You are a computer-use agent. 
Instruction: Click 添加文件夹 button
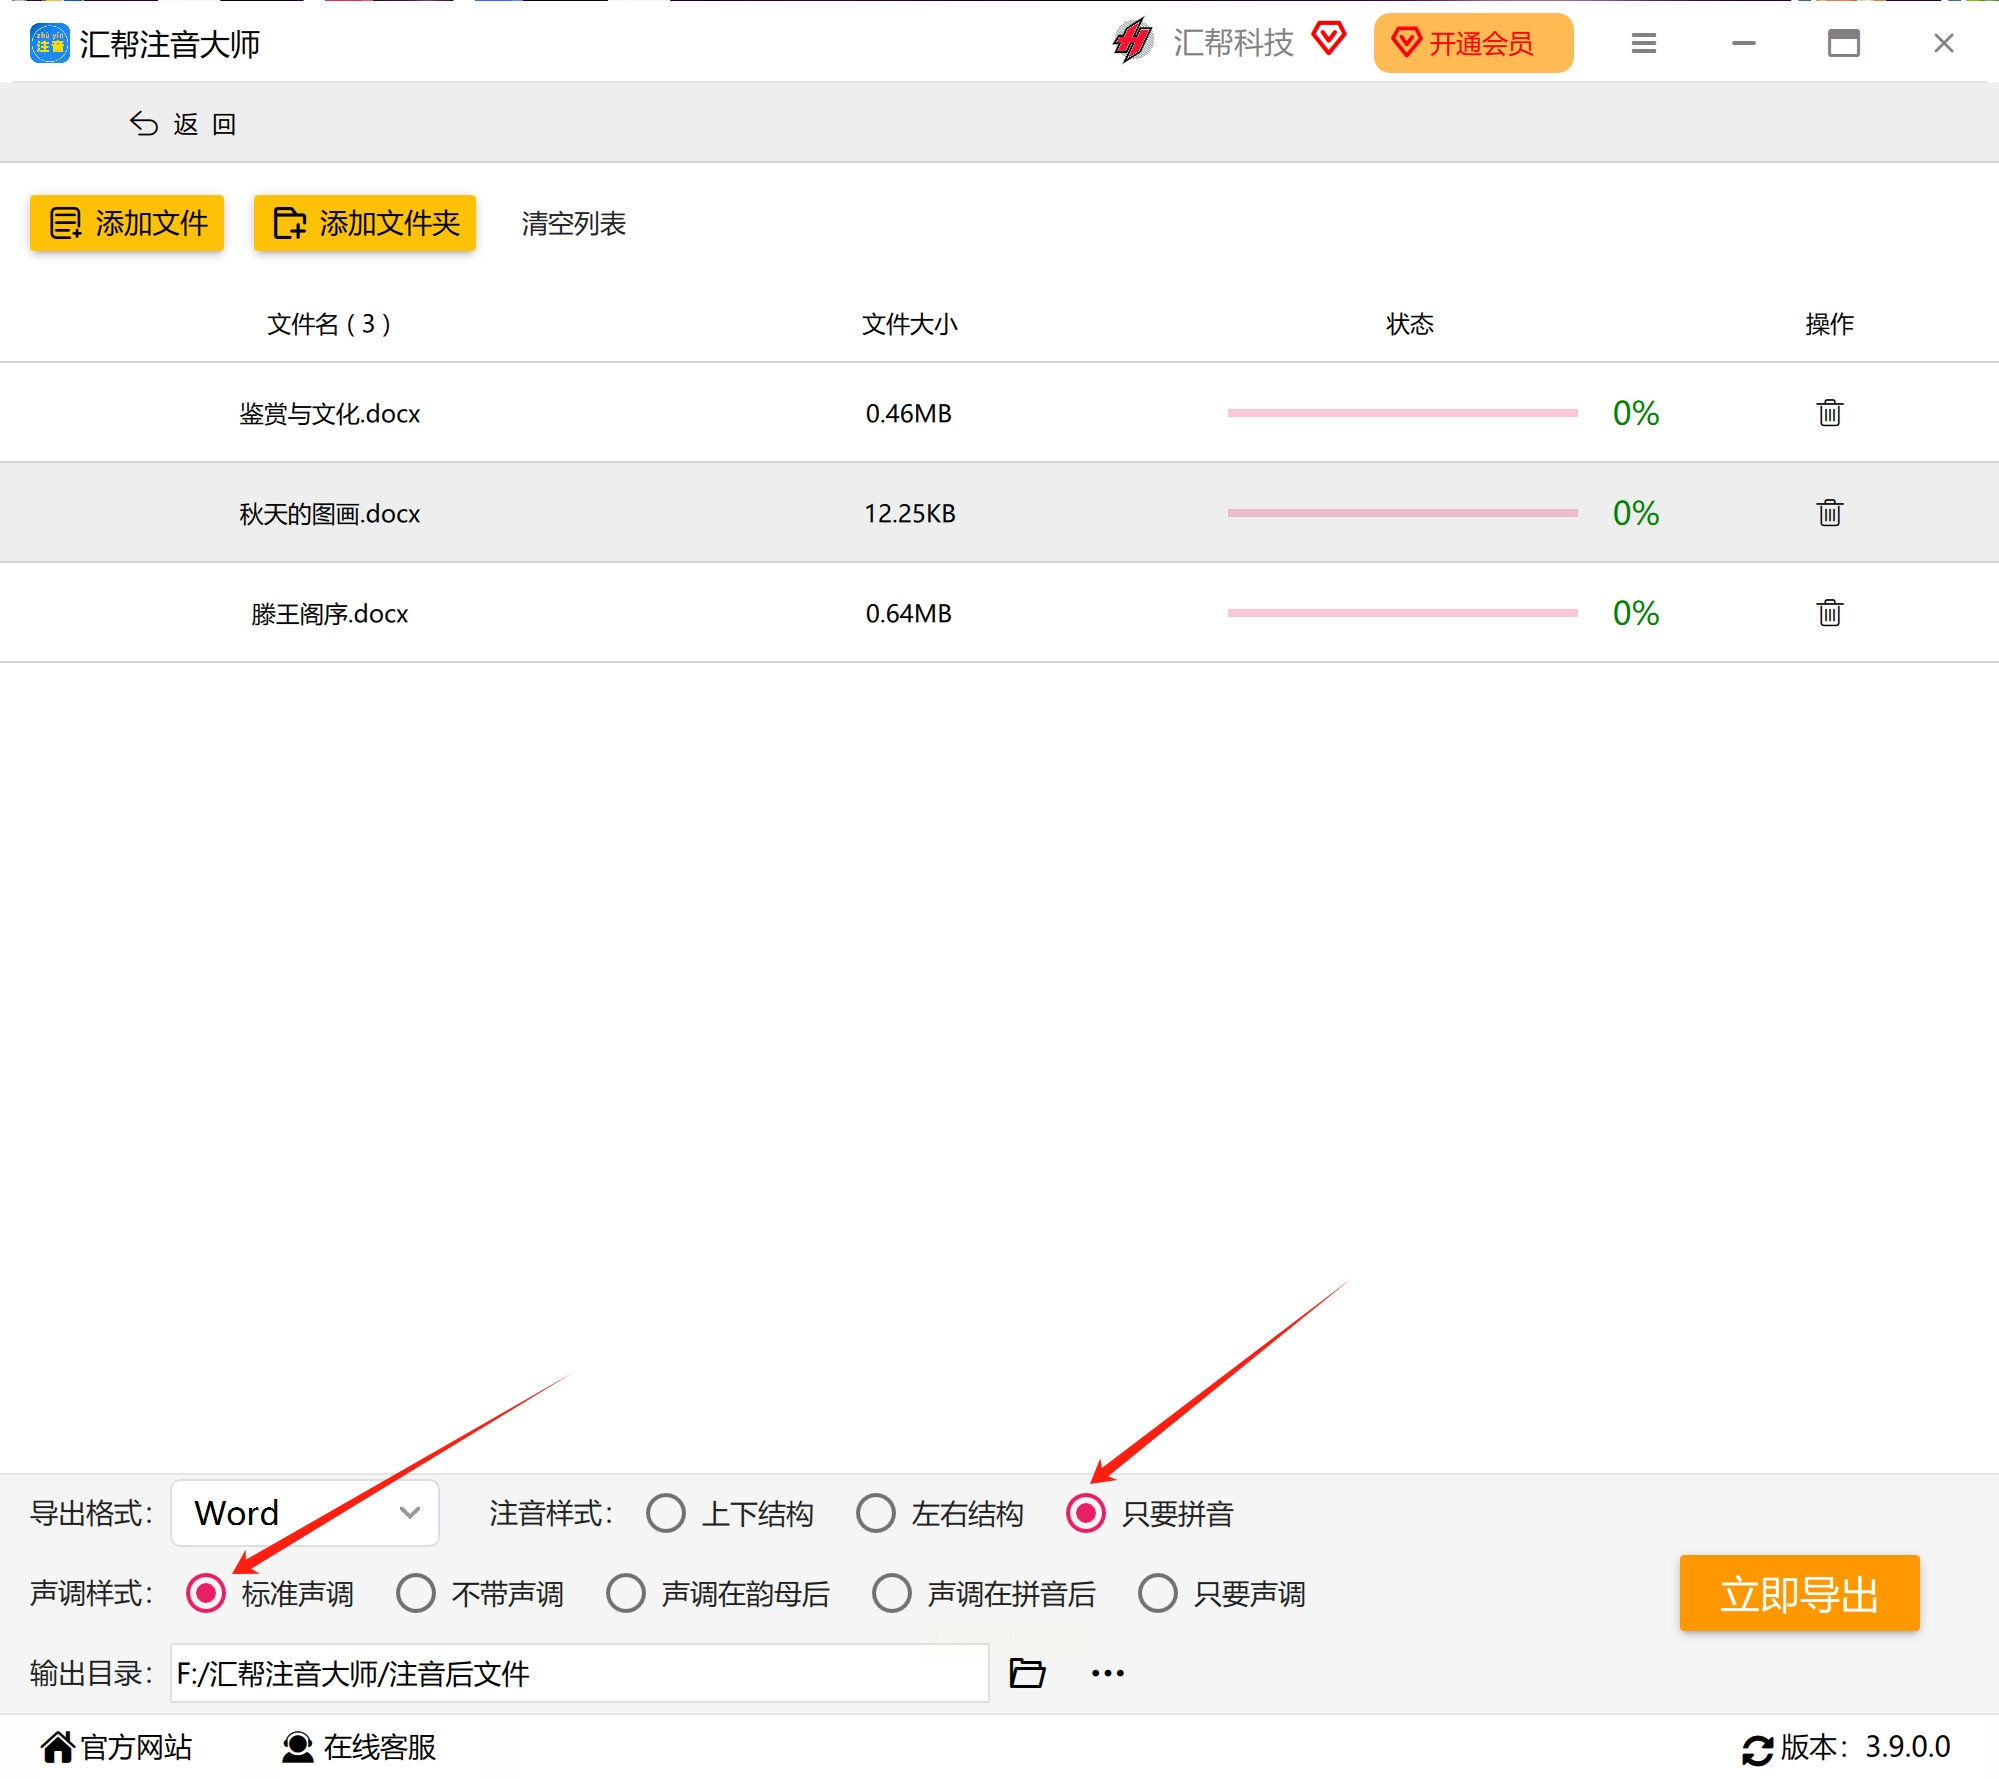coord(365,223)
